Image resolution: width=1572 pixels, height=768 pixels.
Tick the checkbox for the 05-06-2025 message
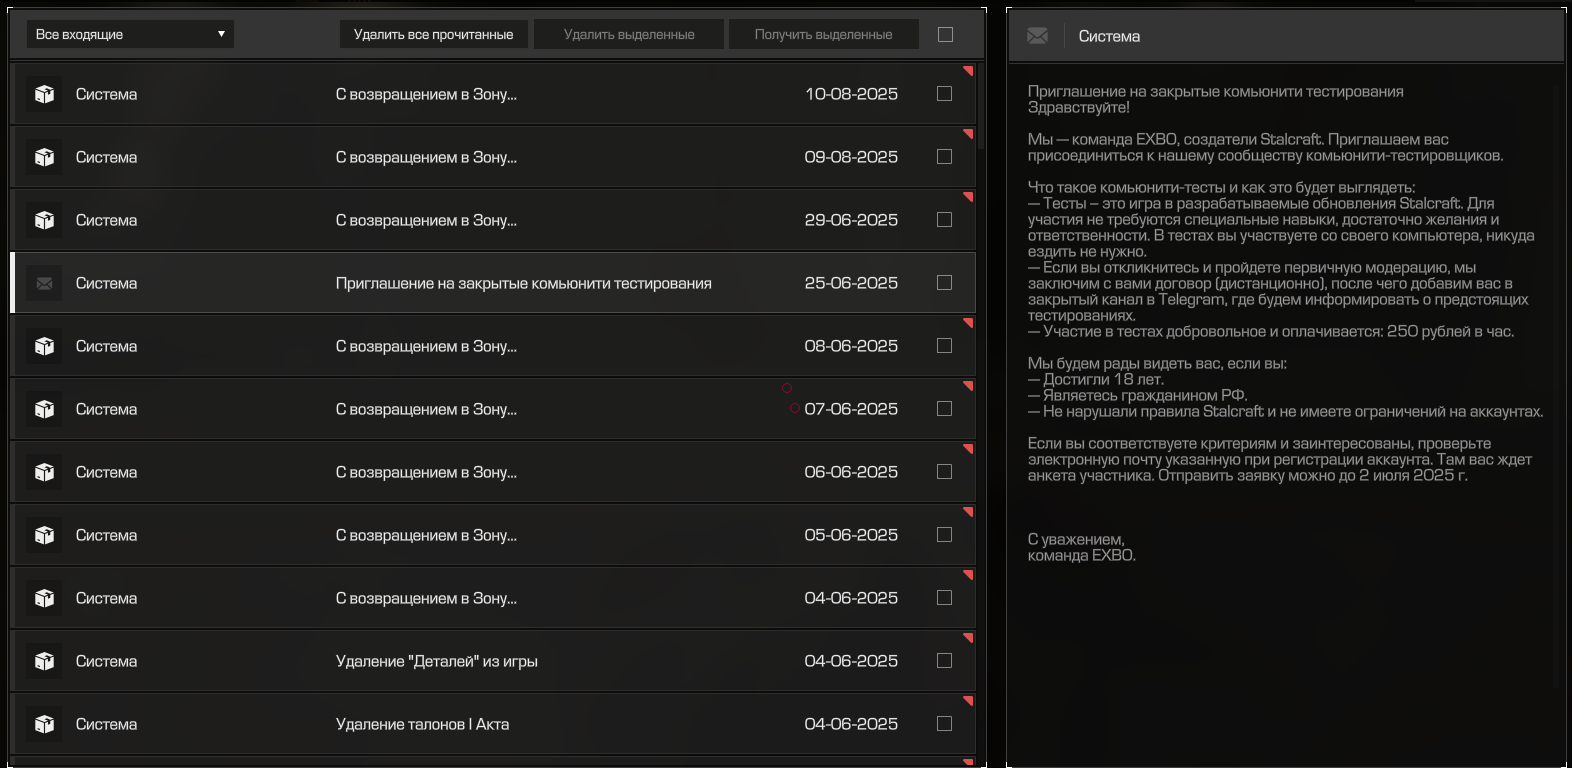coord(944,534)
